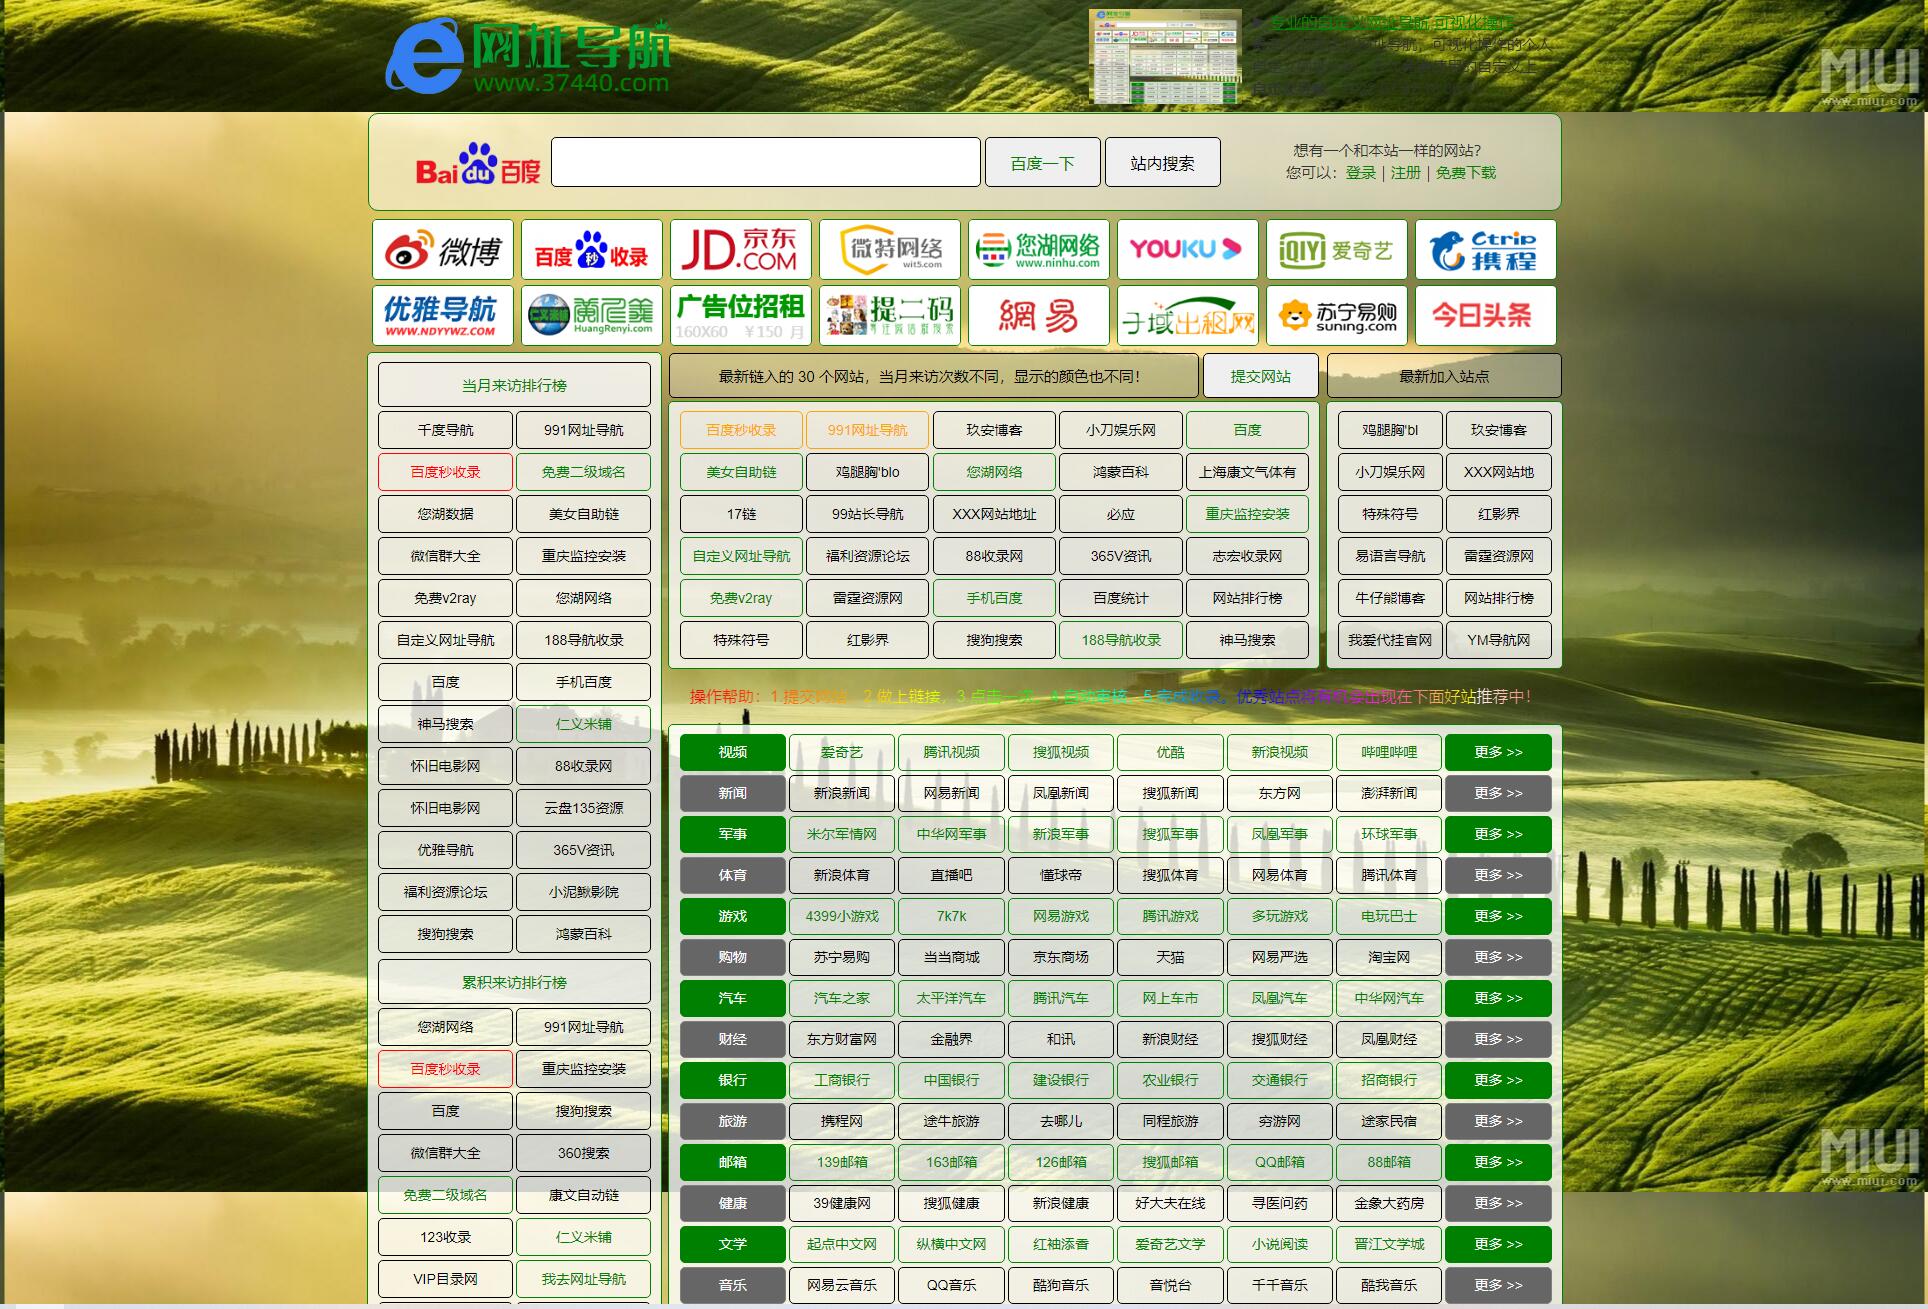Select the 军事 category button

coord(733,834)
